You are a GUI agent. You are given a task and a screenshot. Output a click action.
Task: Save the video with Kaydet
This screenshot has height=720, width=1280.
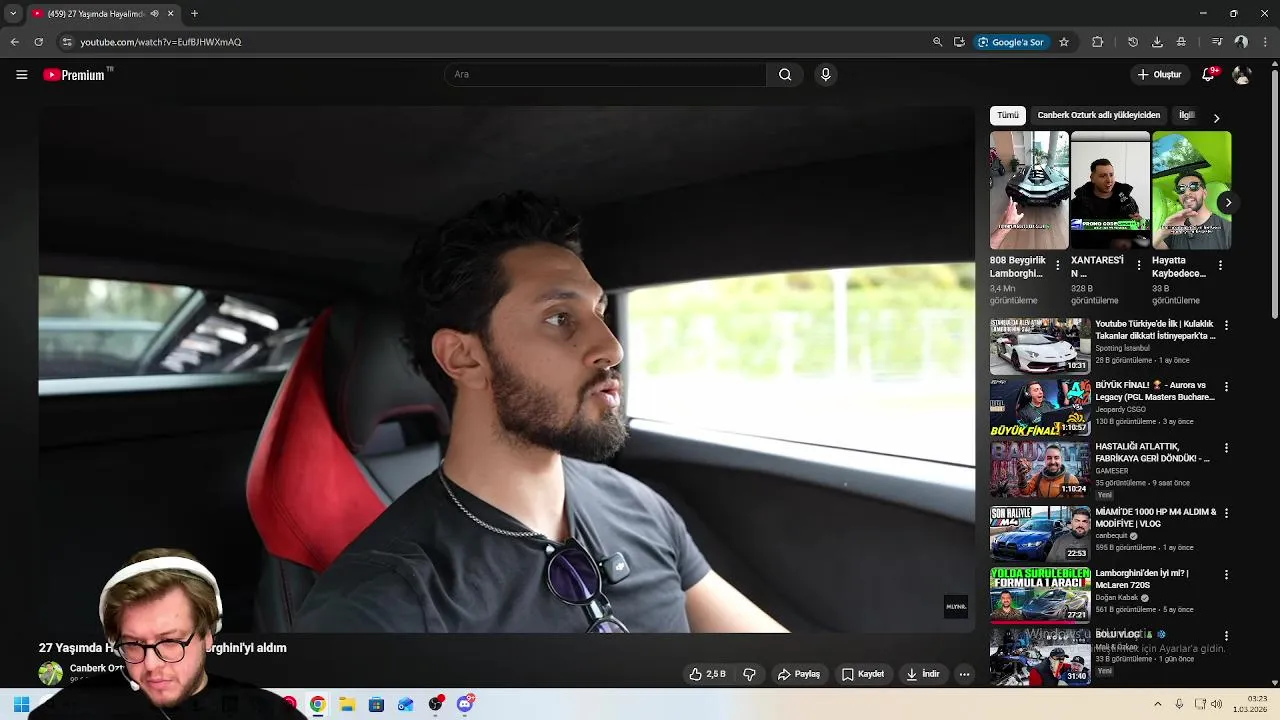click(862, 674)
